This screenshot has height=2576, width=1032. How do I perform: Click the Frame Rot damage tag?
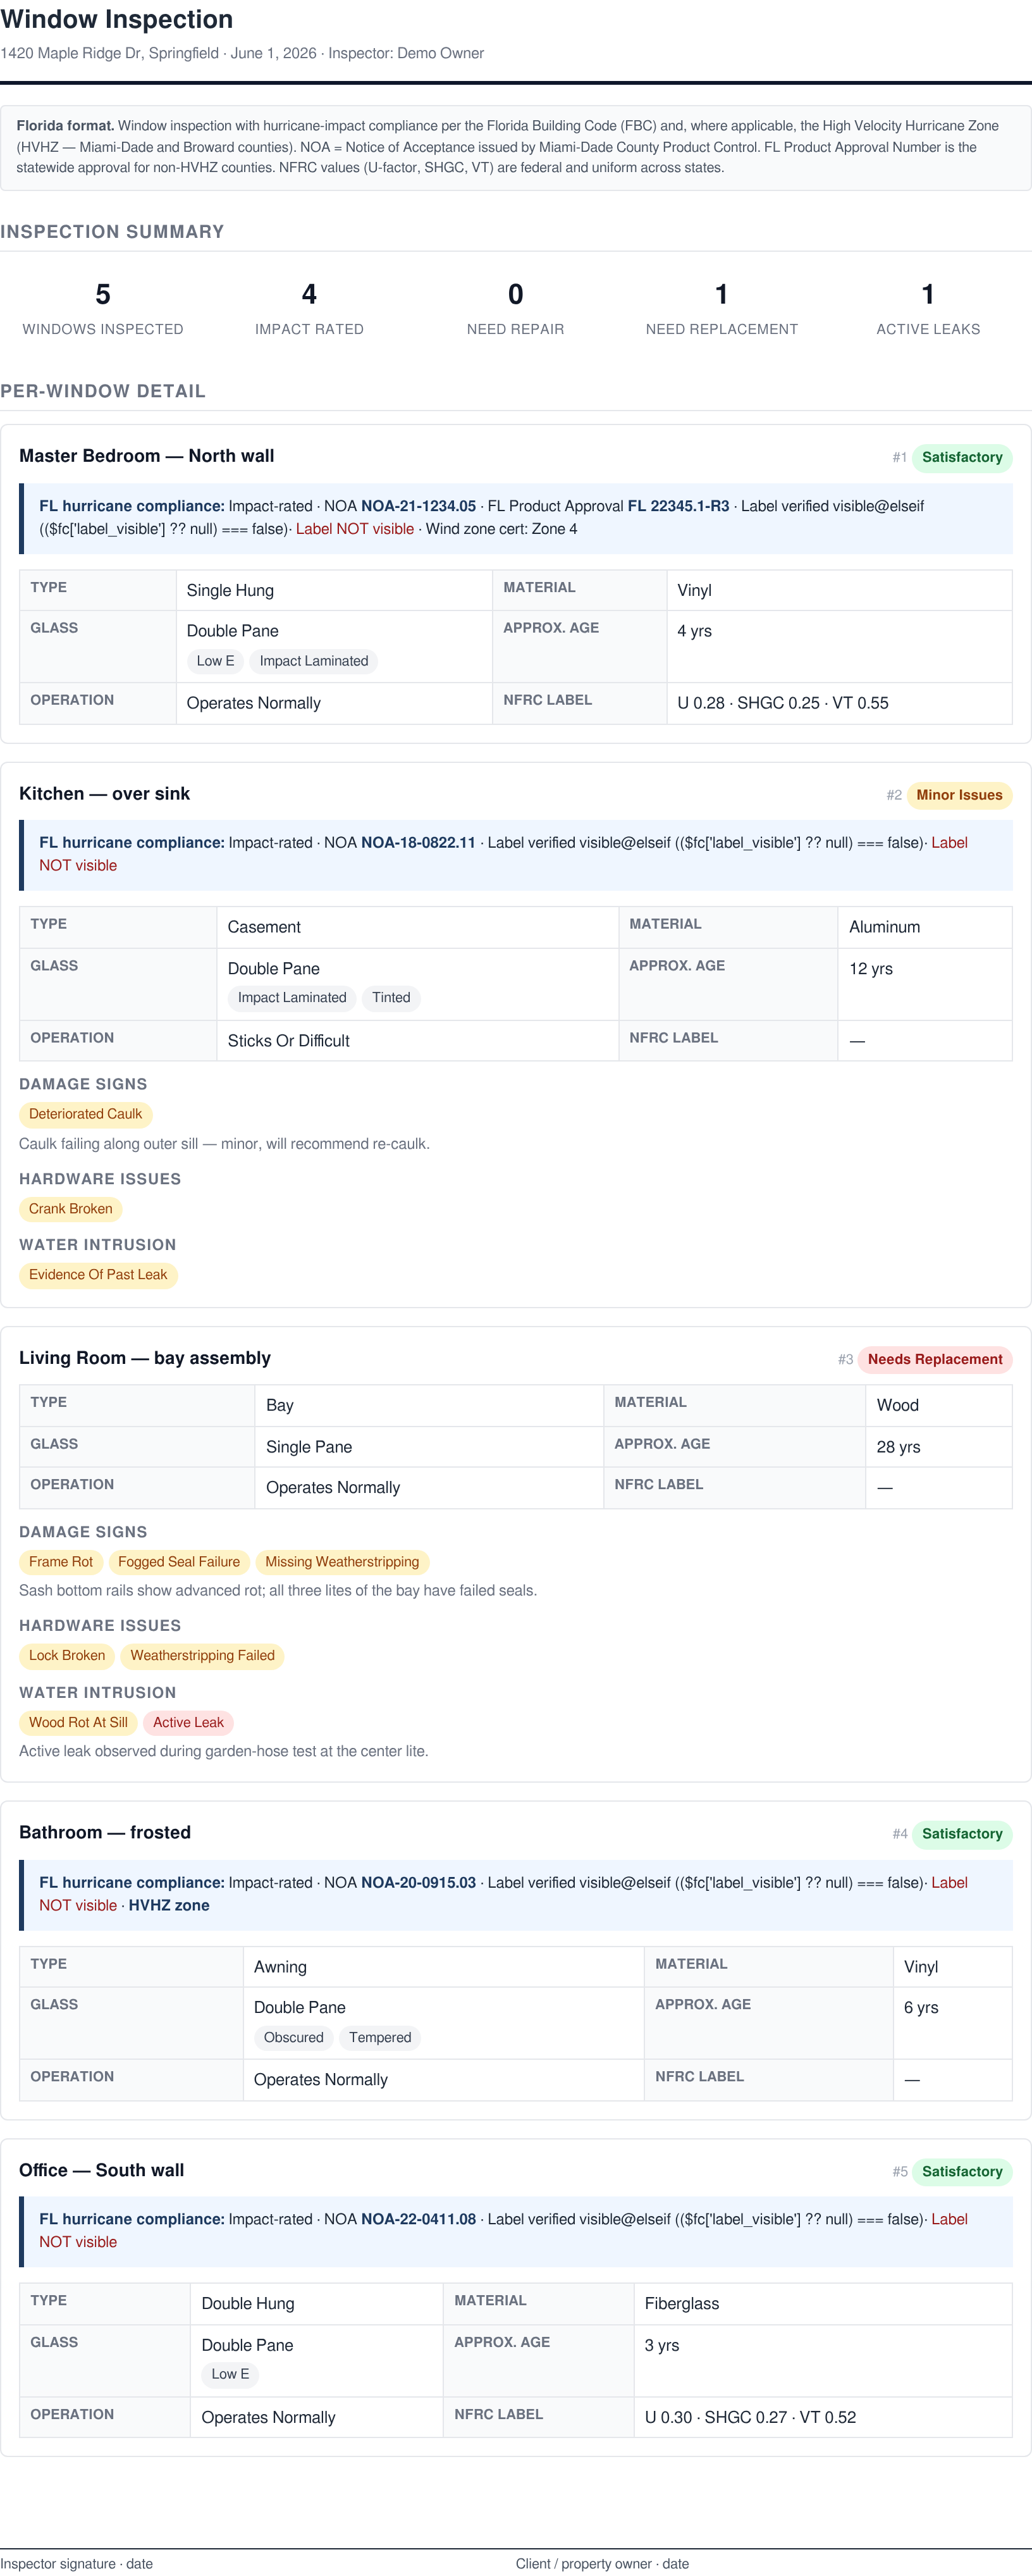[x=61, y=1562]
